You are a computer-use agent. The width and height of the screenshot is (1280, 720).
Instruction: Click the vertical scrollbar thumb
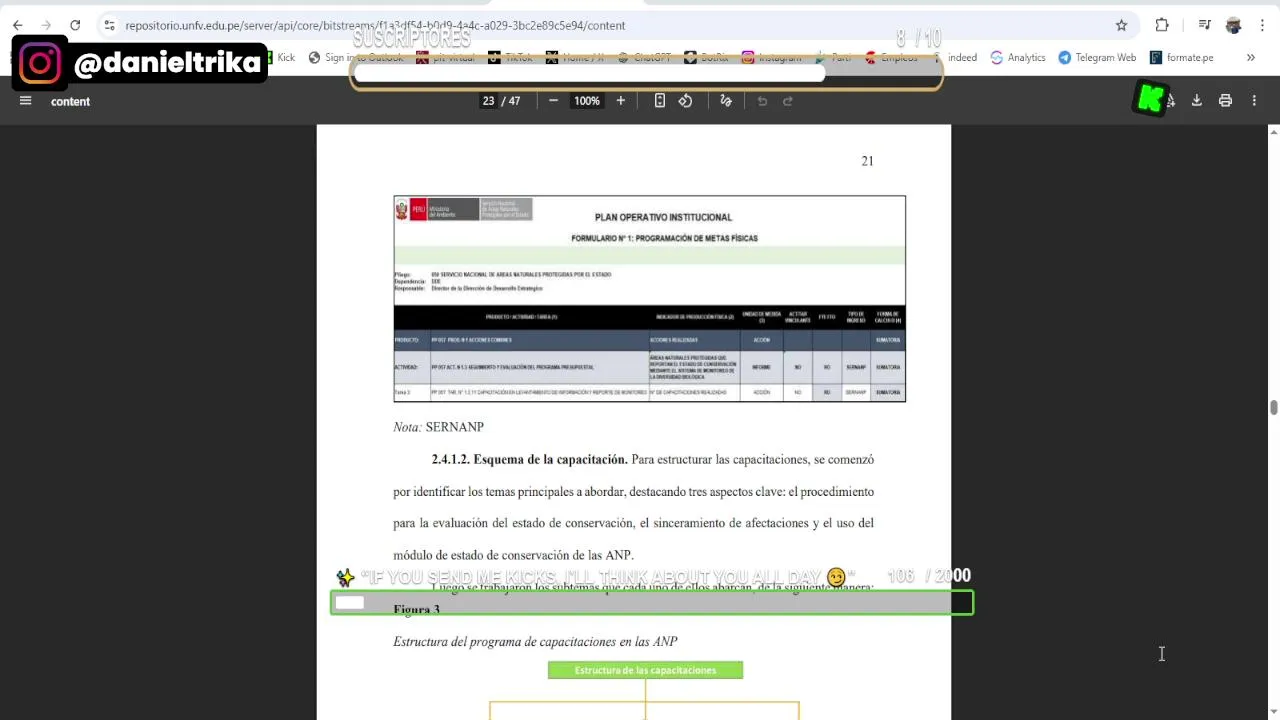click(1273, 408)
